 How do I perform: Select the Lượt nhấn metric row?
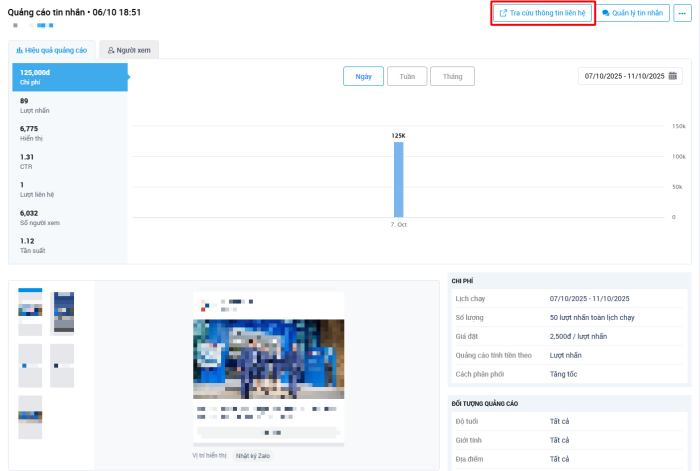[69, 105]
